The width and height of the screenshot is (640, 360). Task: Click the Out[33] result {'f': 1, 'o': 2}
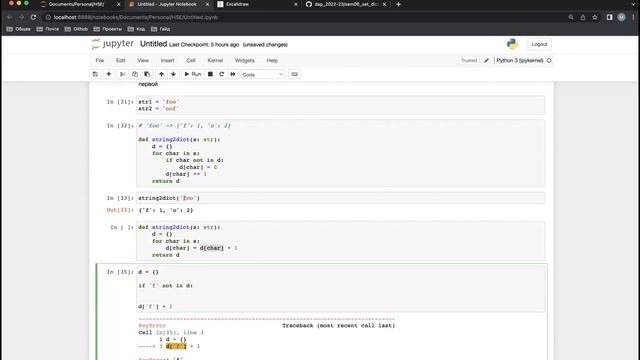(166, 210)
